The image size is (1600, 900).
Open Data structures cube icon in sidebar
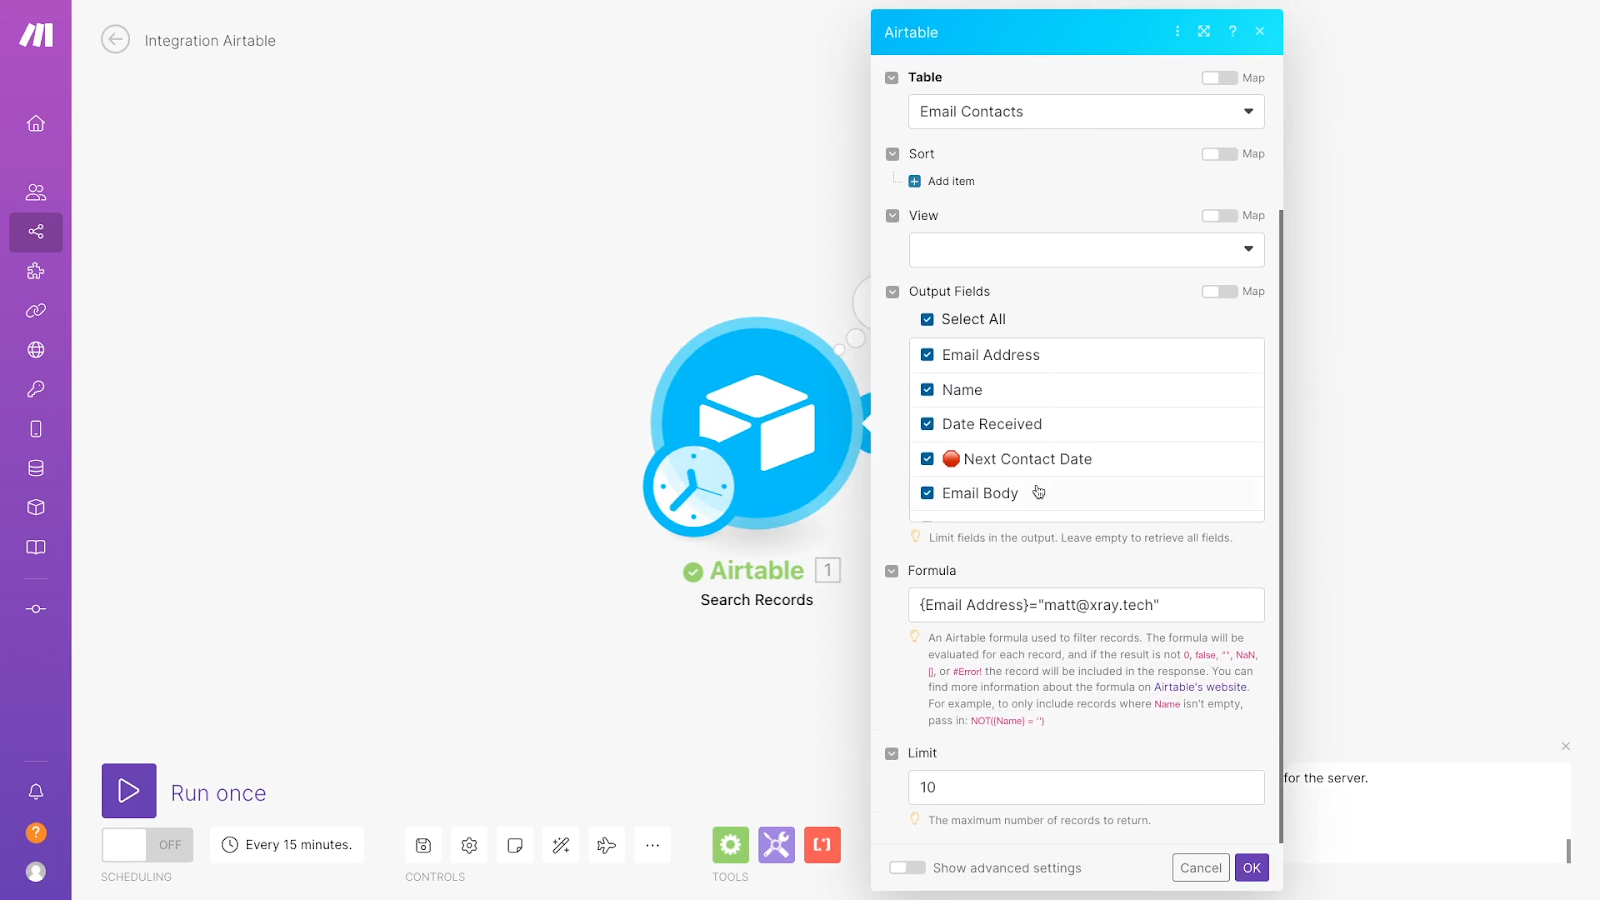[x=36, y=507]
